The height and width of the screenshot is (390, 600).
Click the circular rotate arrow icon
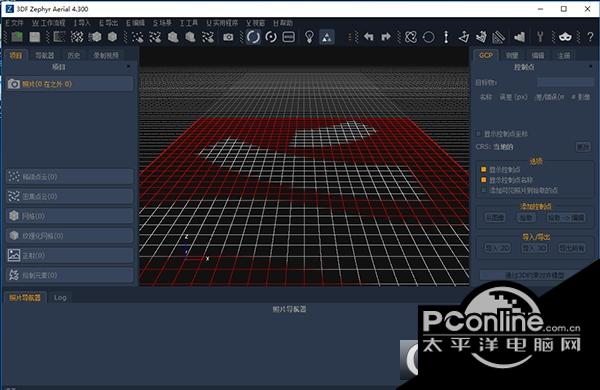point(429,37)
